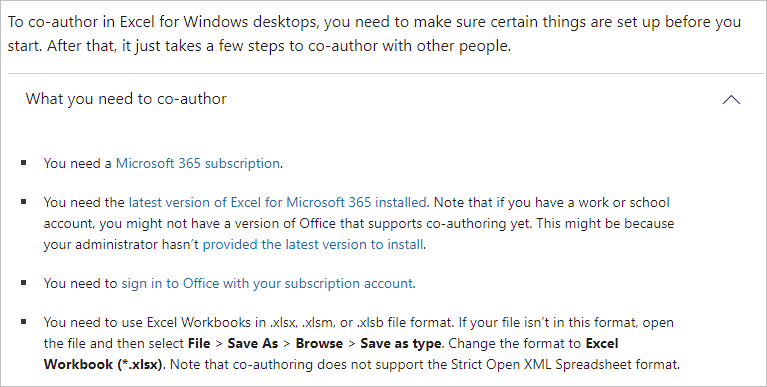Click the bold 'File' text

tap(199, 343)
